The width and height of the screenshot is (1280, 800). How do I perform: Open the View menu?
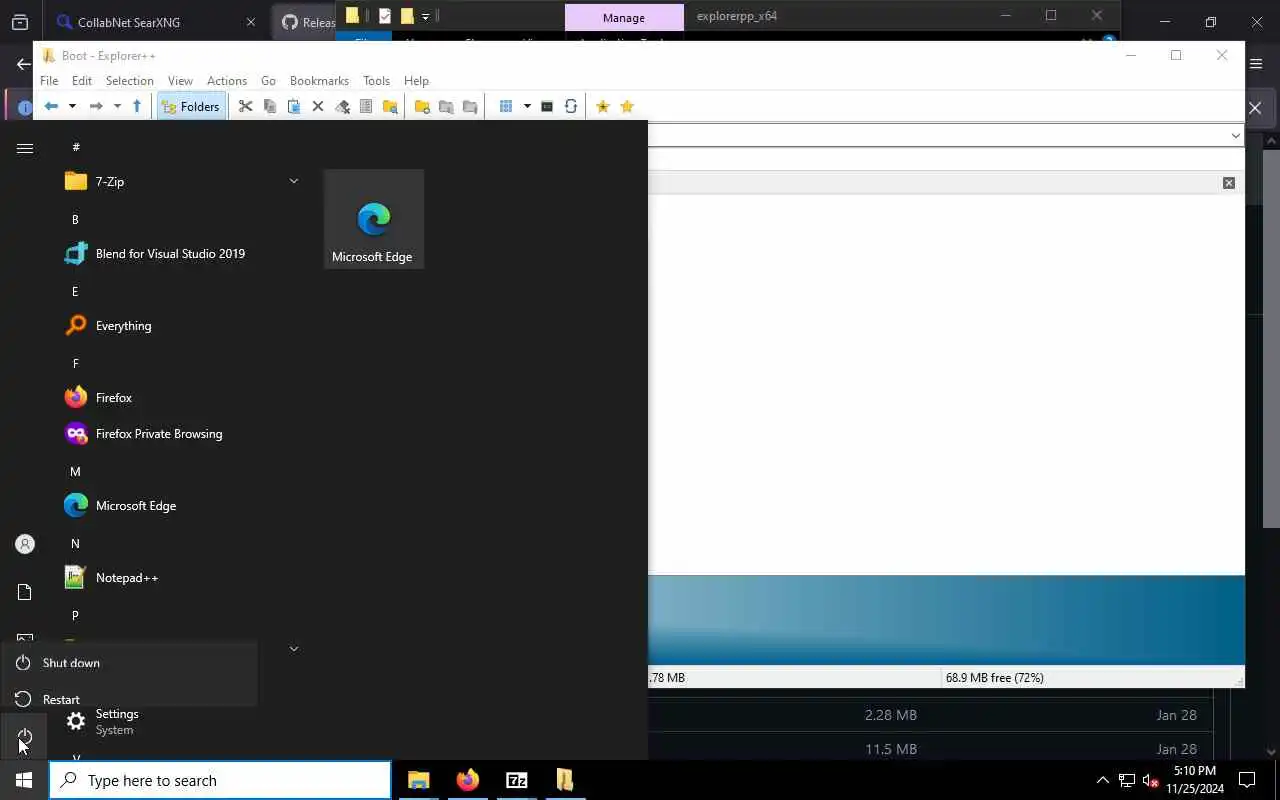[x=180, y=81]
